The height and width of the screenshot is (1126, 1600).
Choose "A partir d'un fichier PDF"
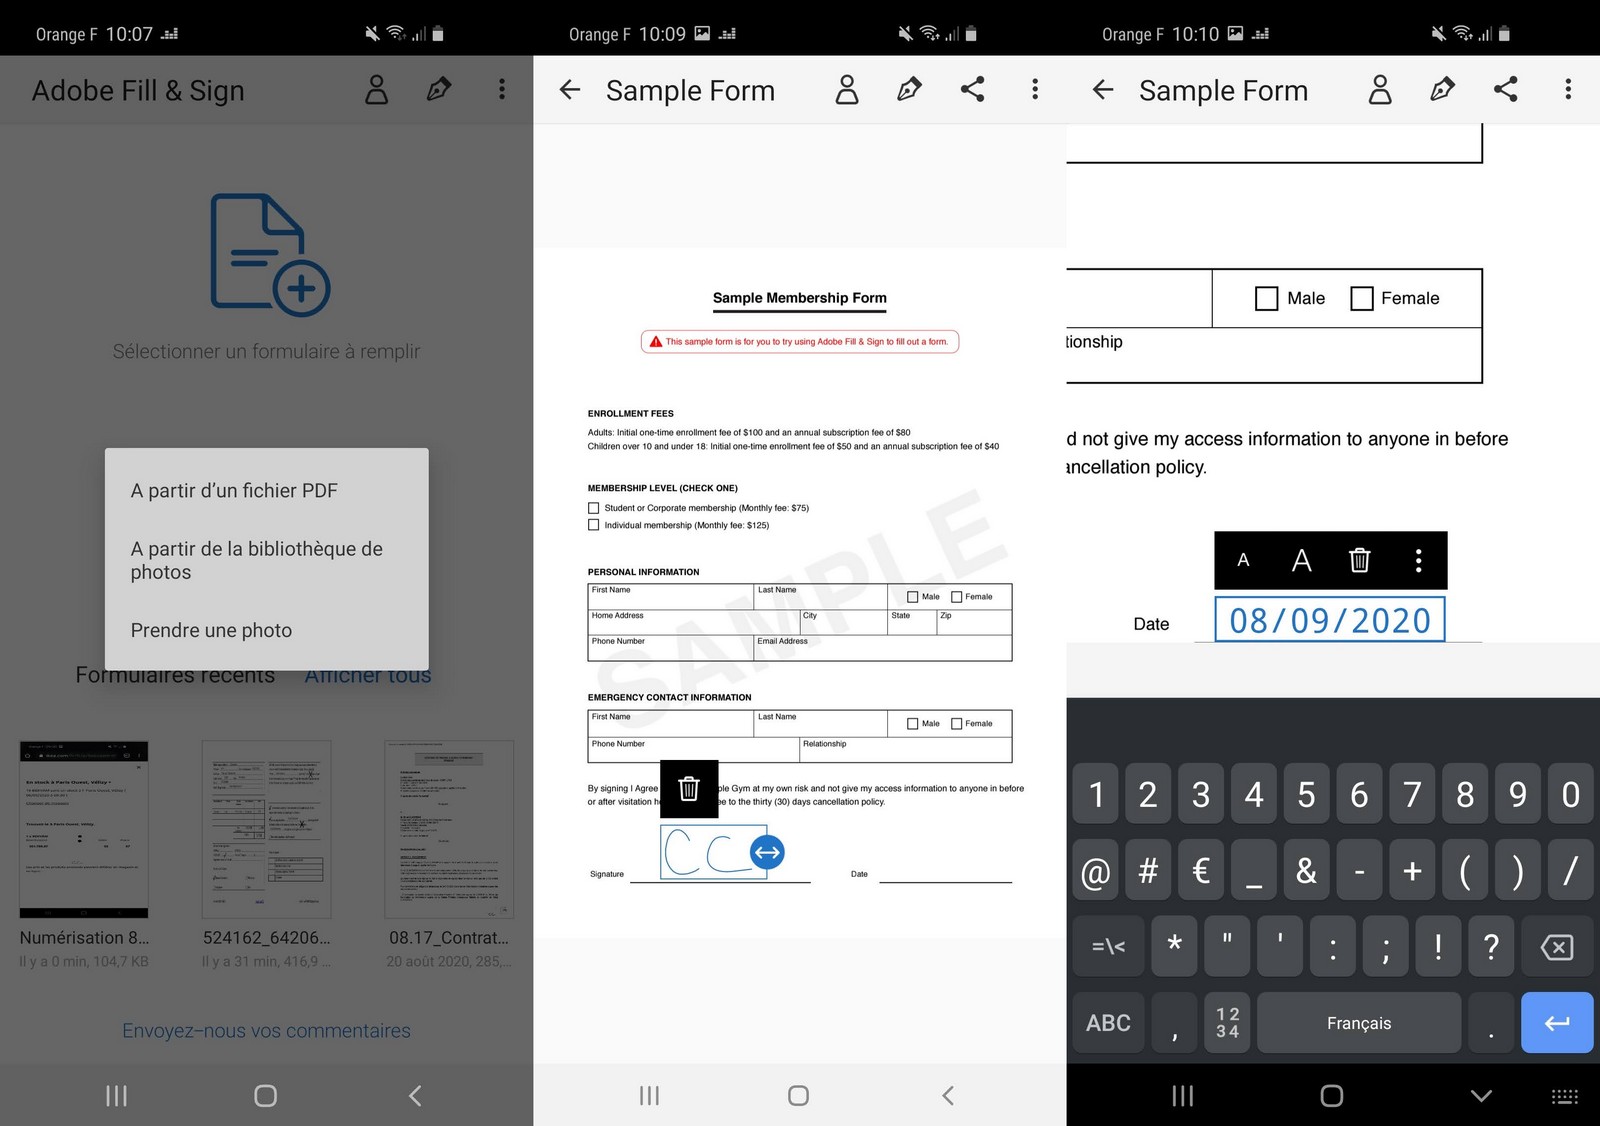click(x=234, y=491)
